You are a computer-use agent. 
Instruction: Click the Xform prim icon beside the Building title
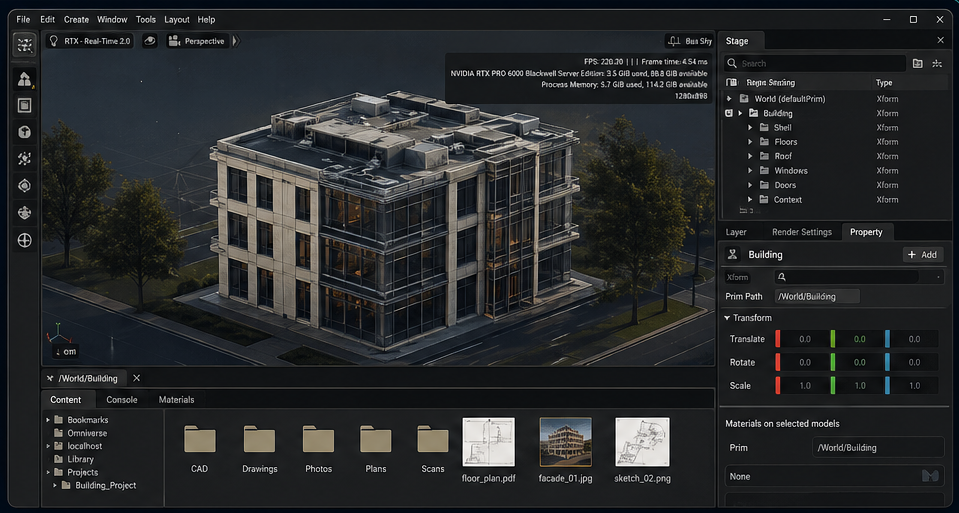pos(732,254)
